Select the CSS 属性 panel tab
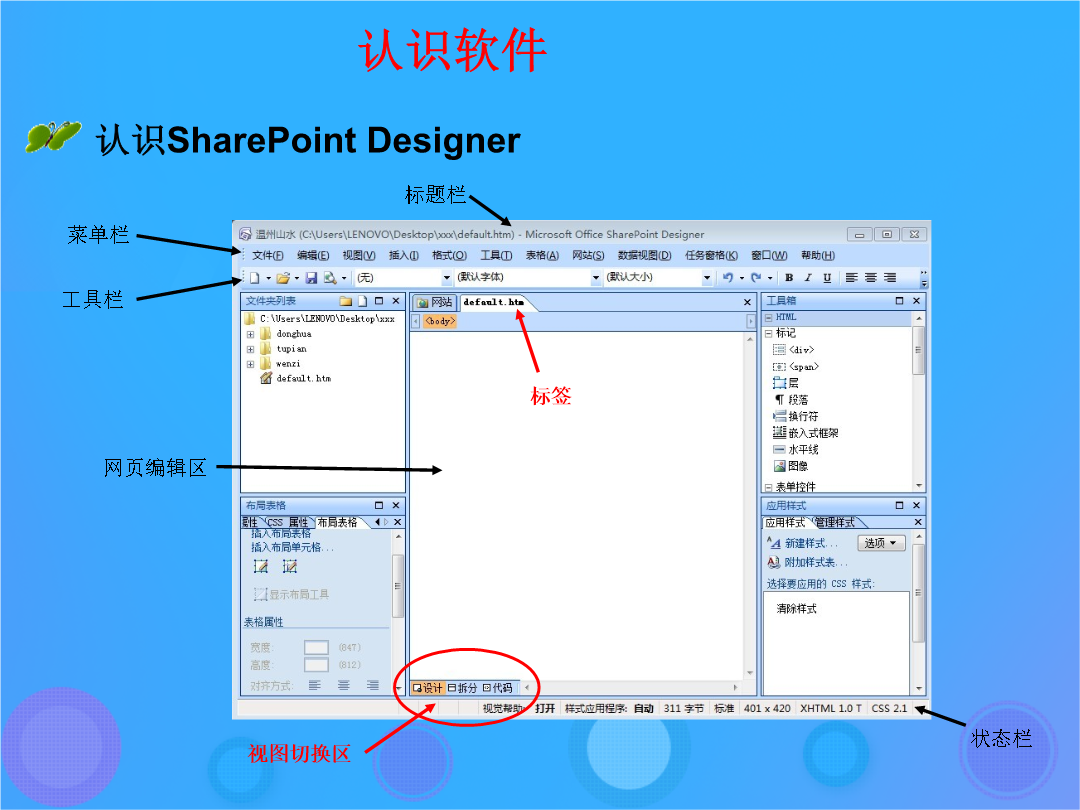The height and width of the screenshot is (810, 1080). [287, 523]
